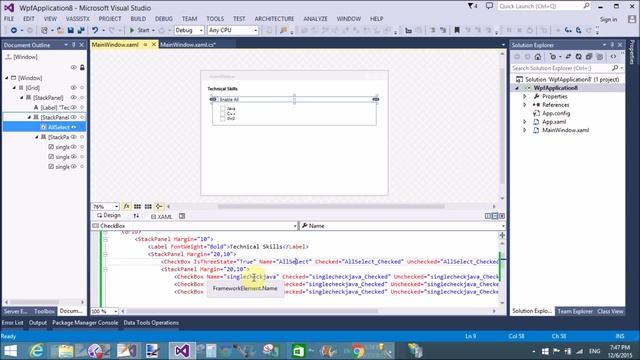Toggle visibility eye for Label element
The width and height of the screenshot is (640, 360).
click(73, 107)
